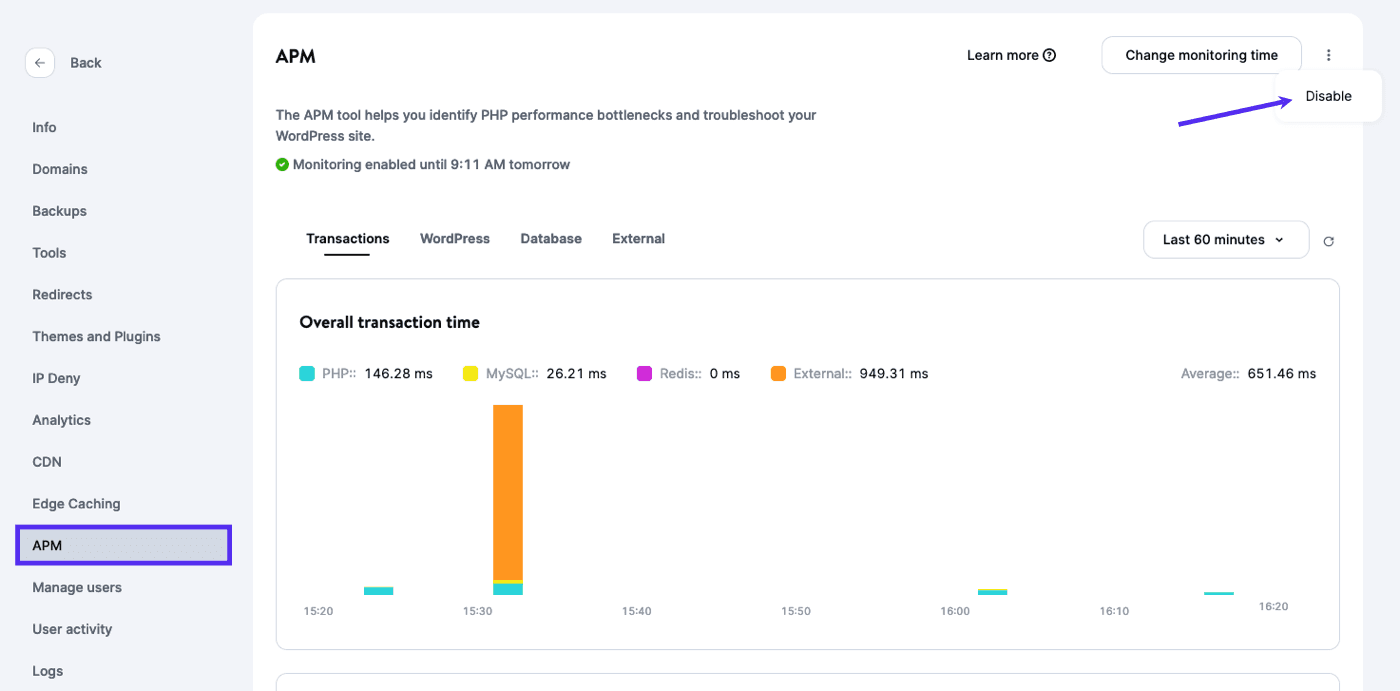This screenshot has width=1400, height=691.
Task: Open the Learn more question mark icon
Action: (x=1049, y=55)
